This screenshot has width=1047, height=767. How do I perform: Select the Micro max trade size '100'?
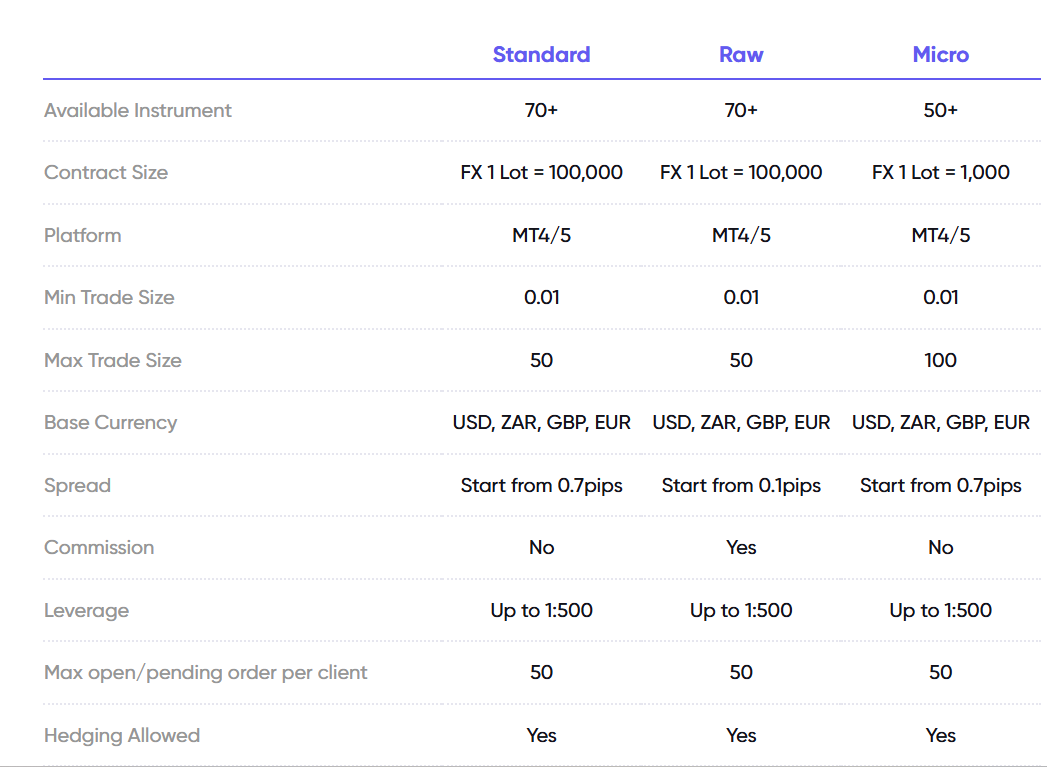coord(940,361)
